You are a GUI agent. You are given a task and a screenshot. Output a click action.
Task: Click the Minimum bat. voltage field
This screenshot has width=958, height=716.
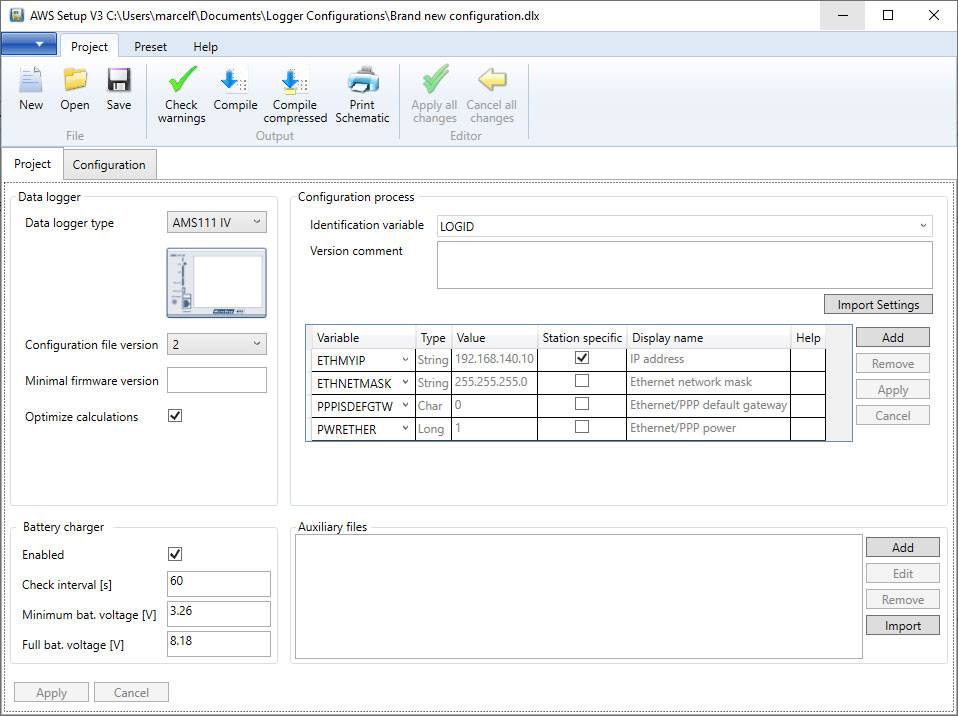(219, 614)
